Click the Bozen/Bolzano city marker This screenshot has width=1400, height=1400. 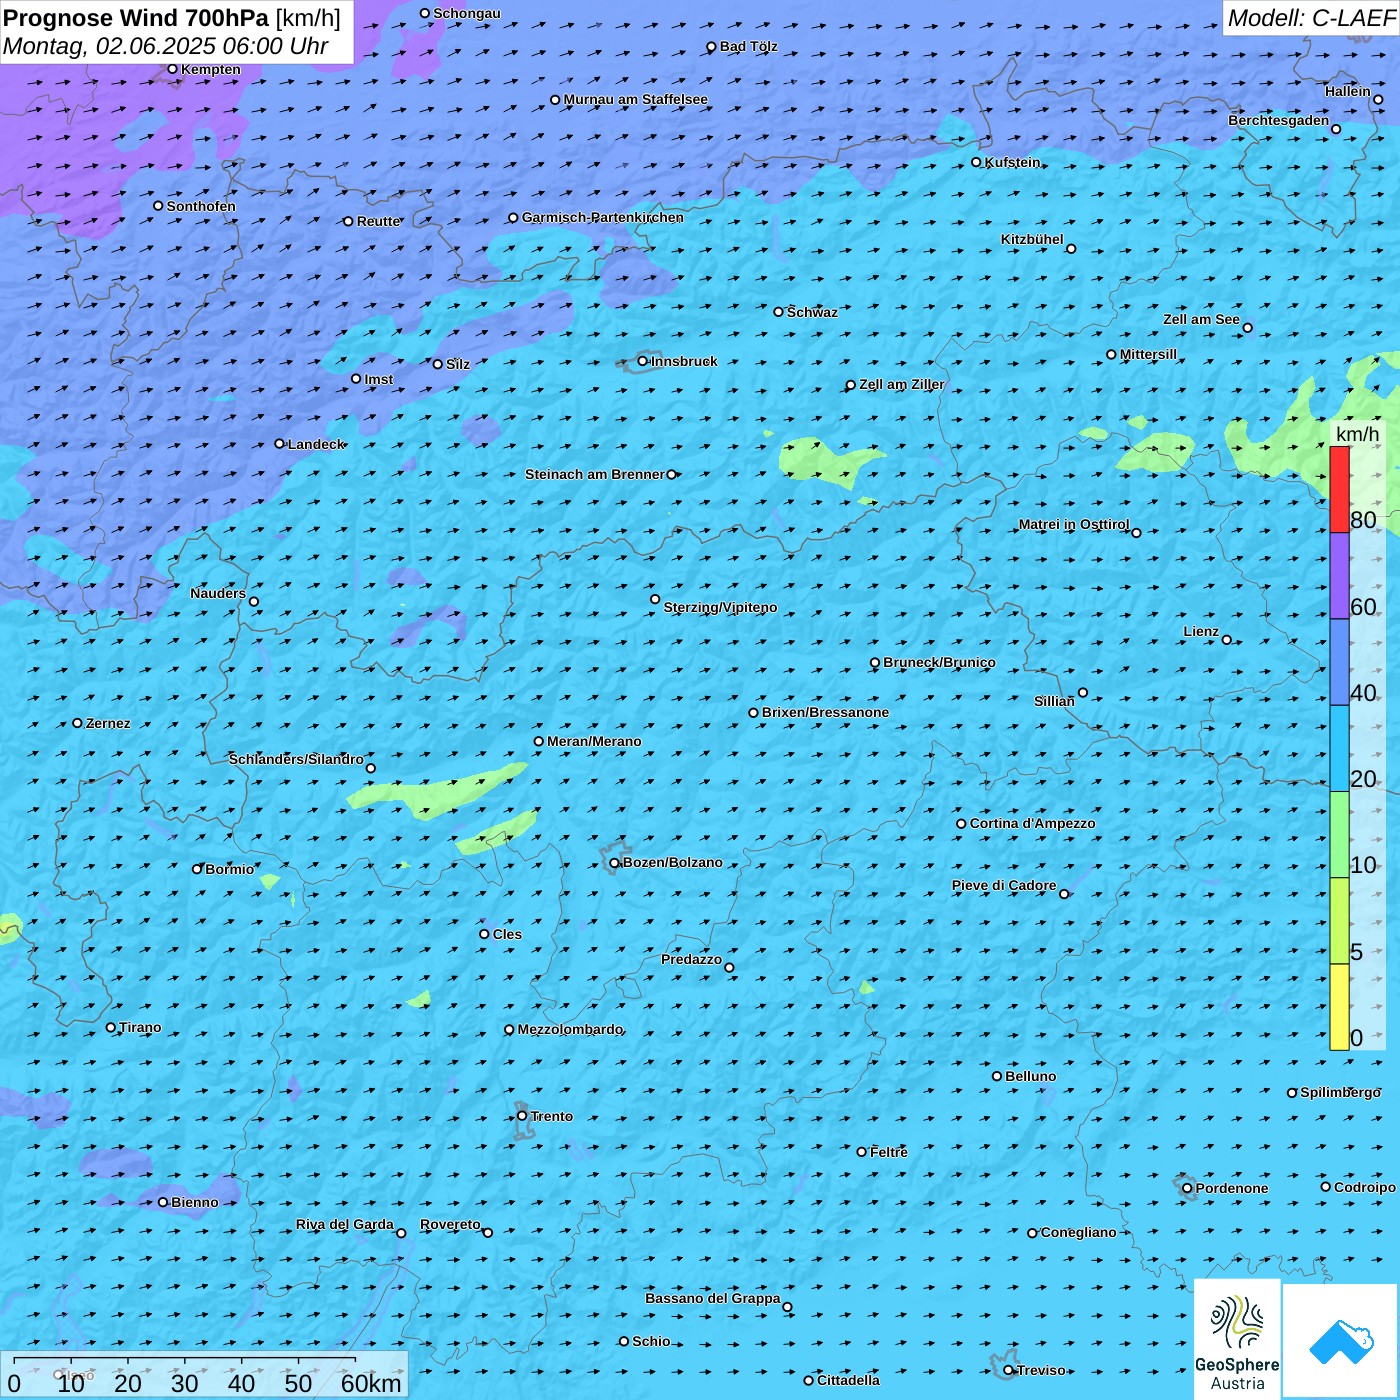pyautogui.click(x=615, y=863)
